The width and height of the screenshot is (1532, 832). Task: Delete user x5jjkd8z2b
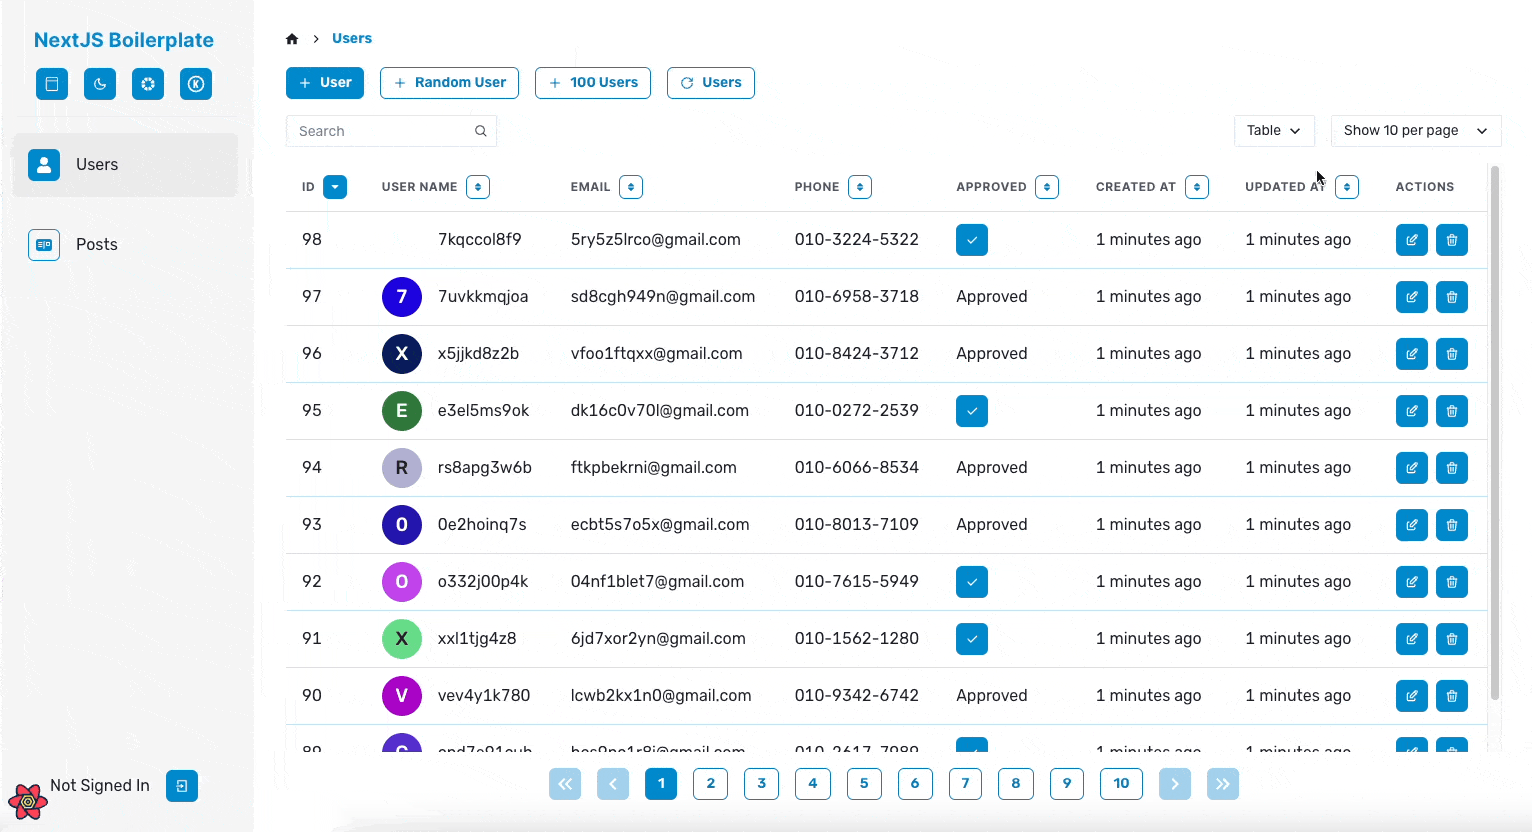click(x=1452, y=354)
